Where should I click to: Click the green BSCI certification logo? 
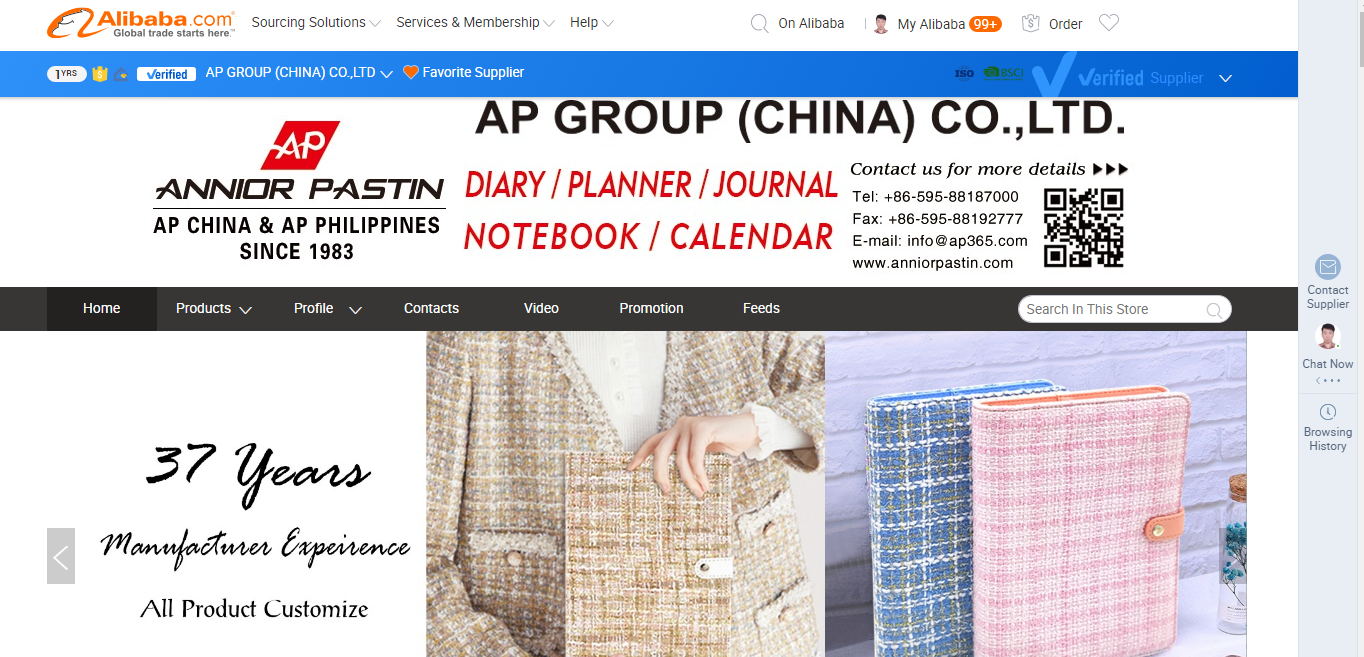coord(1004,73)
